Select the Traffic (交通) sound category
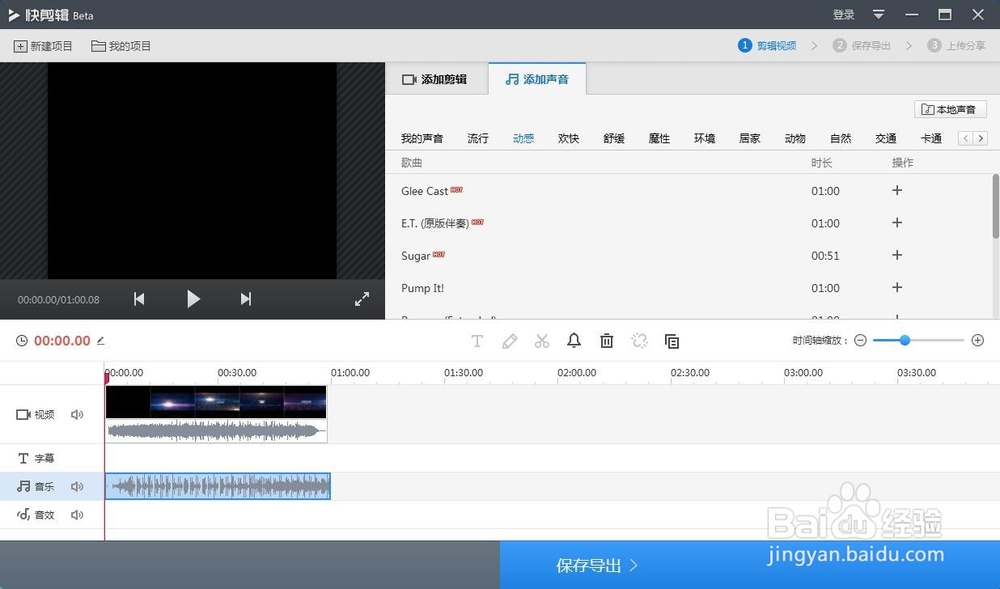Screen dimensions: 1000x589 885,138
